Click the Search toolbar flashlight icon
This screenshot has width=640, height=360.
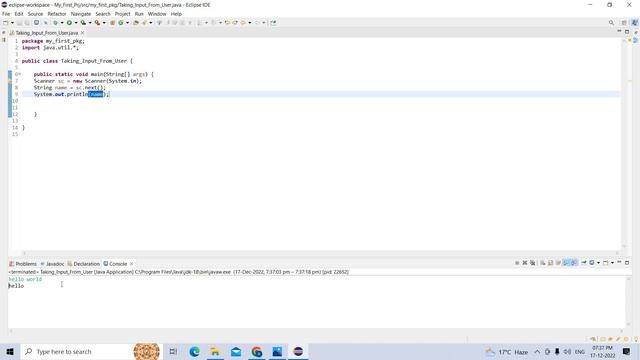[144, 23]
